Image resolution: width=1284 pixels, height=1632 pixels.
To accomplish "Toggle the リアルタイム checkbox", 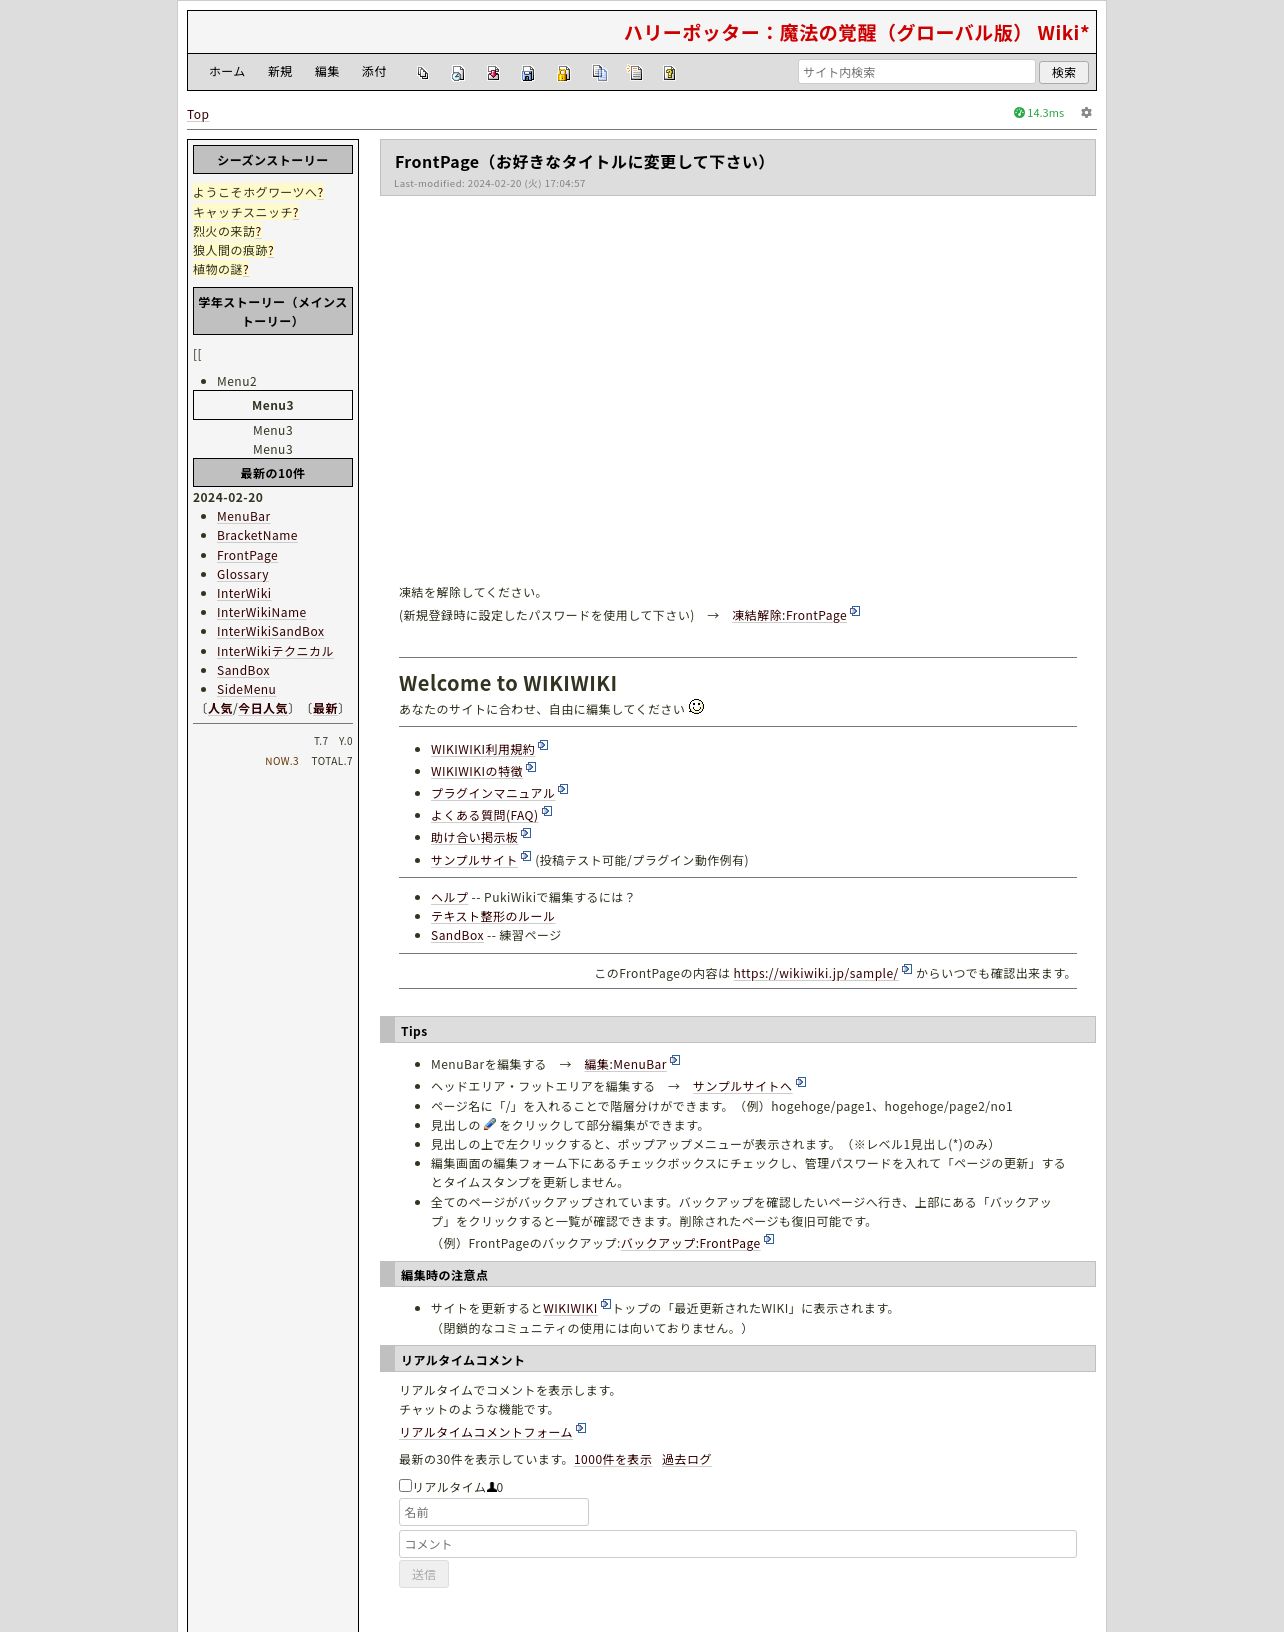I will tap(405, 1486).
